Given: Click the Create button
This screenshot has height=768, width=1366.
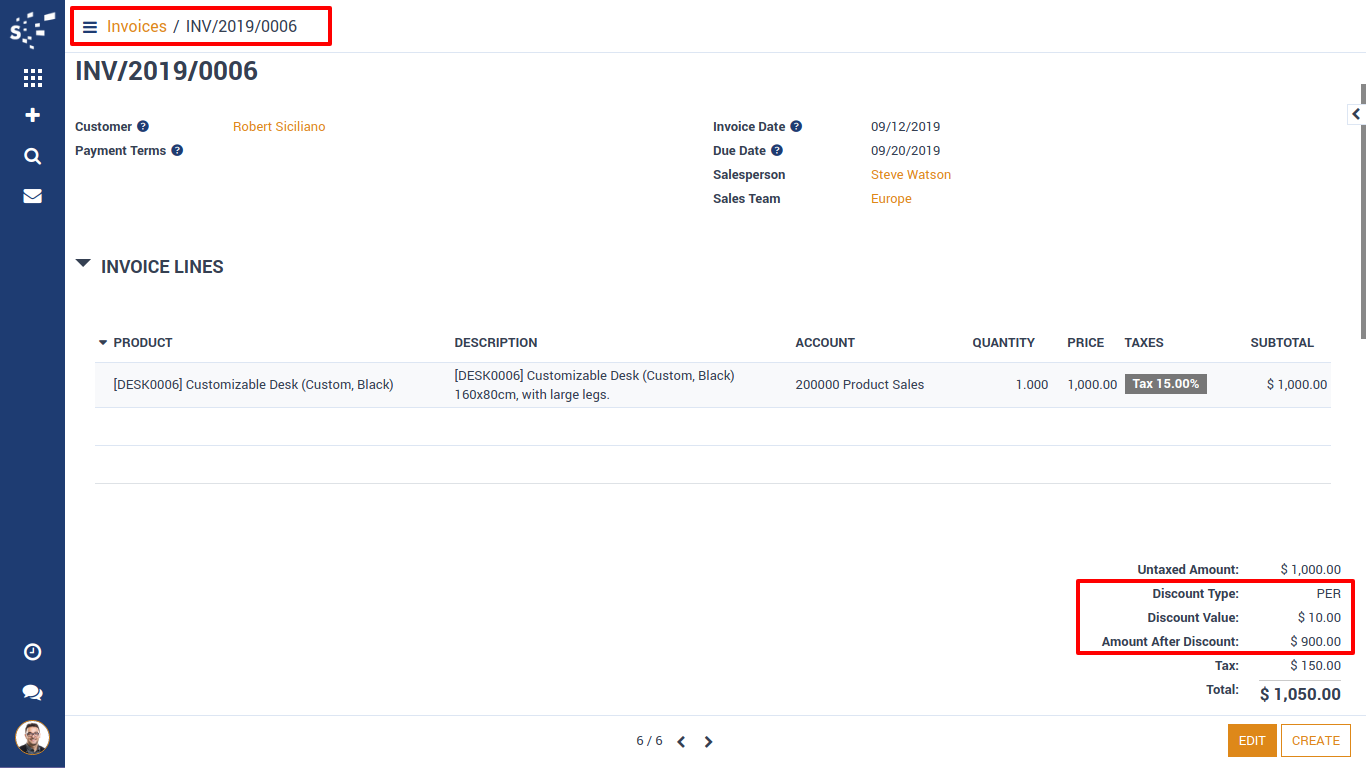Looking at the screenshot, I should click(x=1315, y=741).
